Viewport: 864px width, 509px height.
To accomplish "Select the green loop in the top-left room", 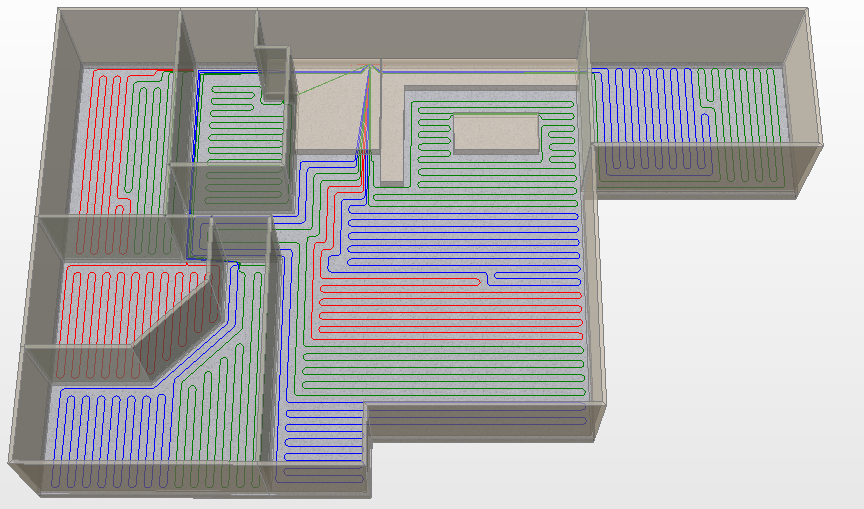I will click(151, 130).
